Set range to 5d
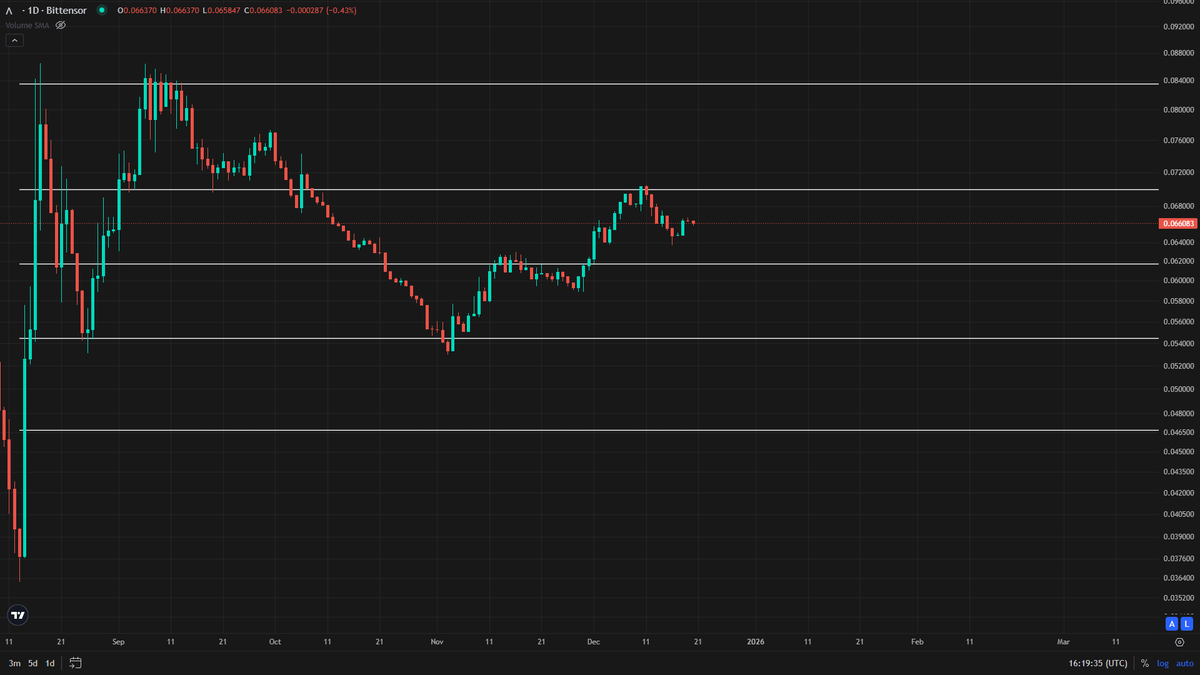1200x675 pixels. [32, 663]
